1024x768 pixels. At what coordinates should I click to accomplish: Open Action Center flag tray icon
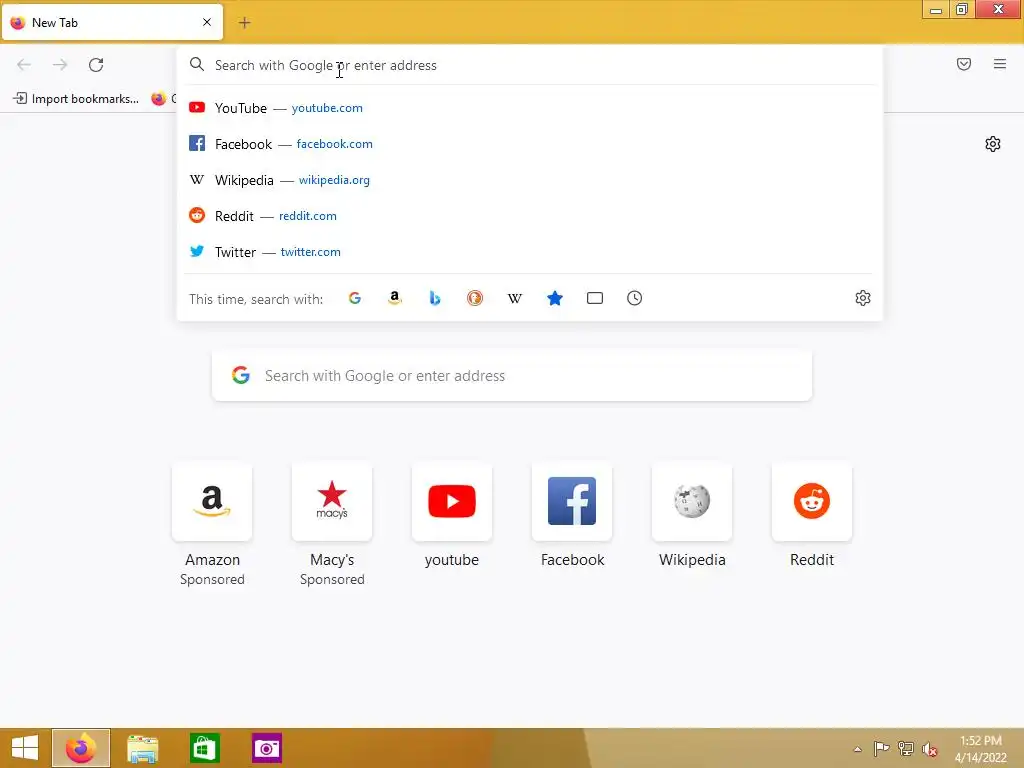pos(882,749)
